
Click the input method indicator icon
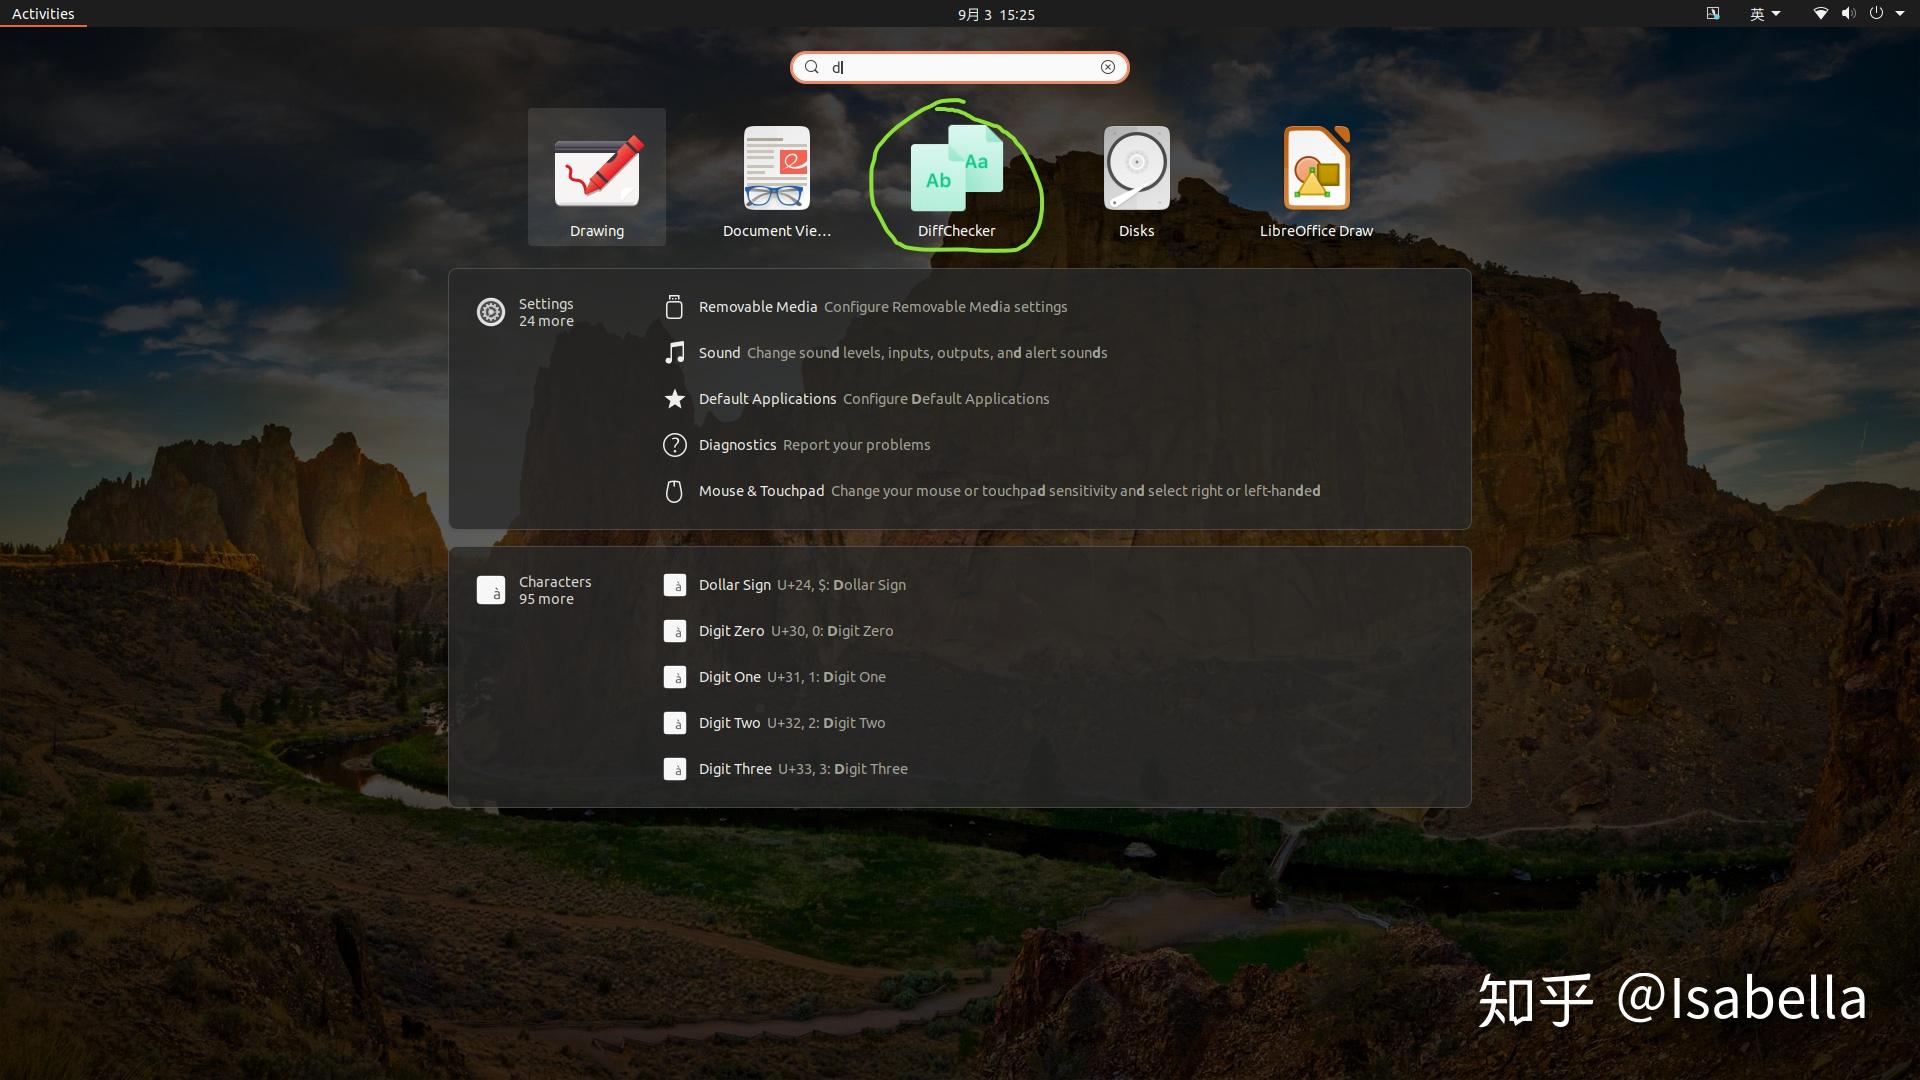click(x=1713, y=14)
